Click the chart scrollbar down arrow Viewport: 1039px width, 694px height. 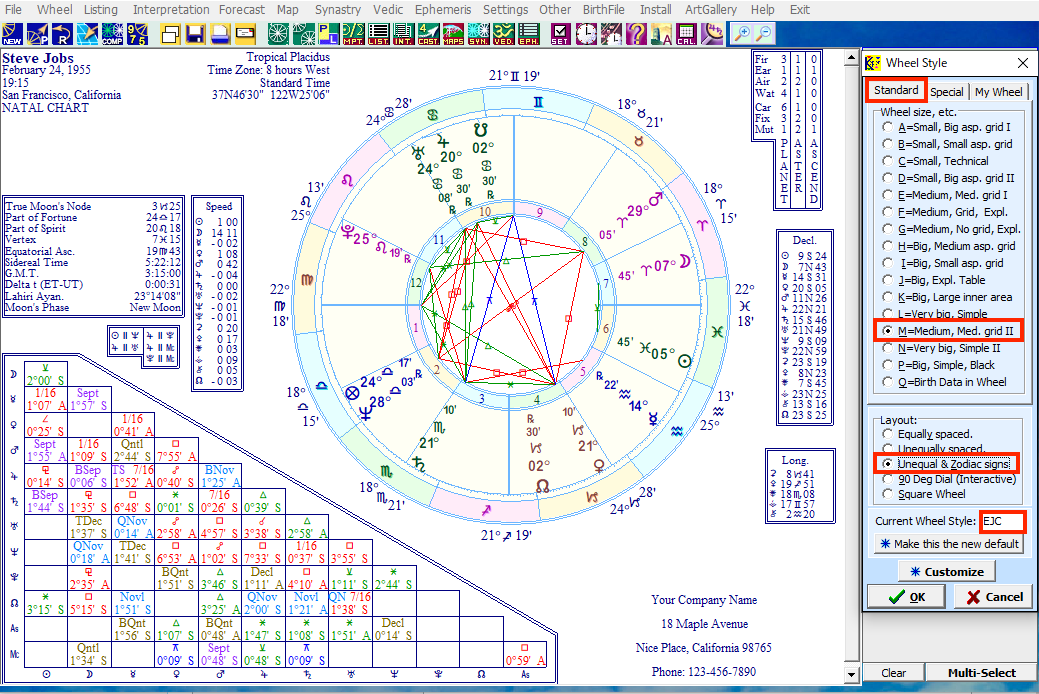852,675
